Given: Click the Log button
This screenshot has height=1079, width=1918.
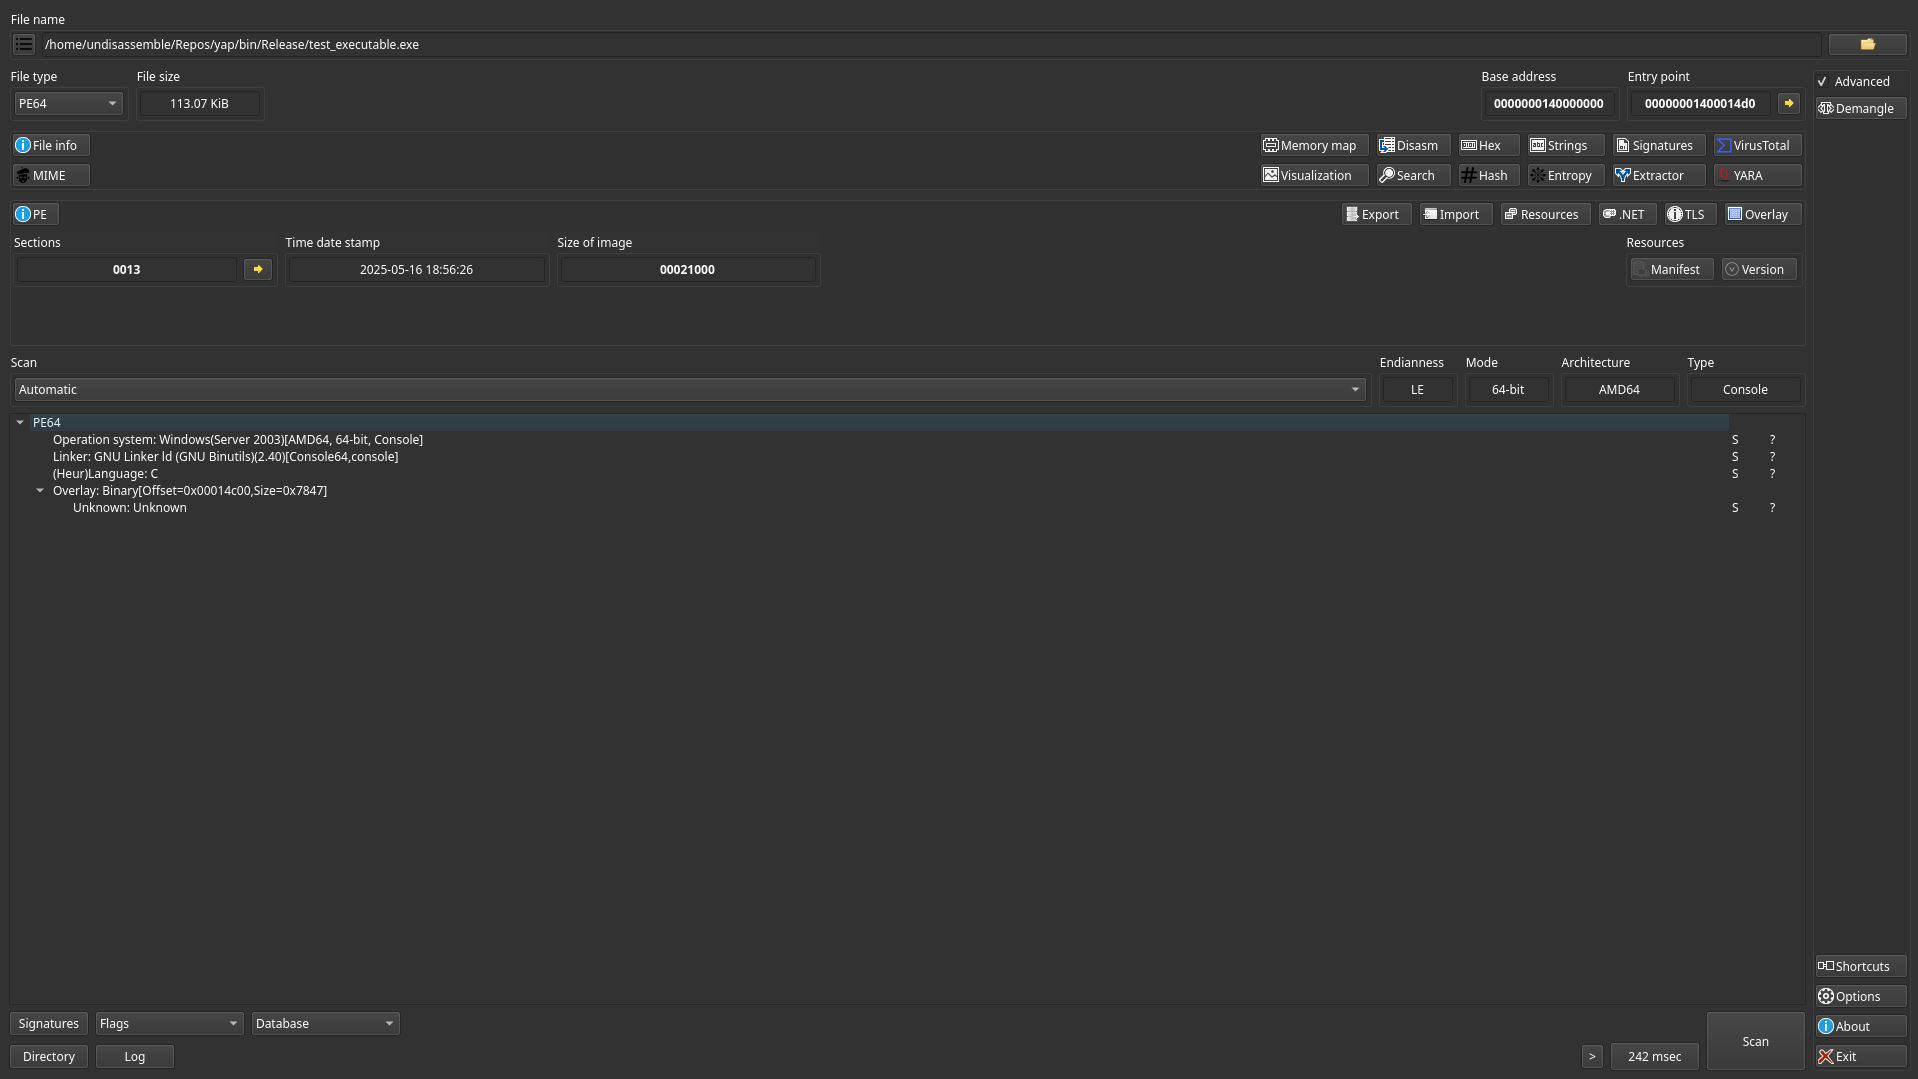Looking at the screenshot, I should 134,1056.
